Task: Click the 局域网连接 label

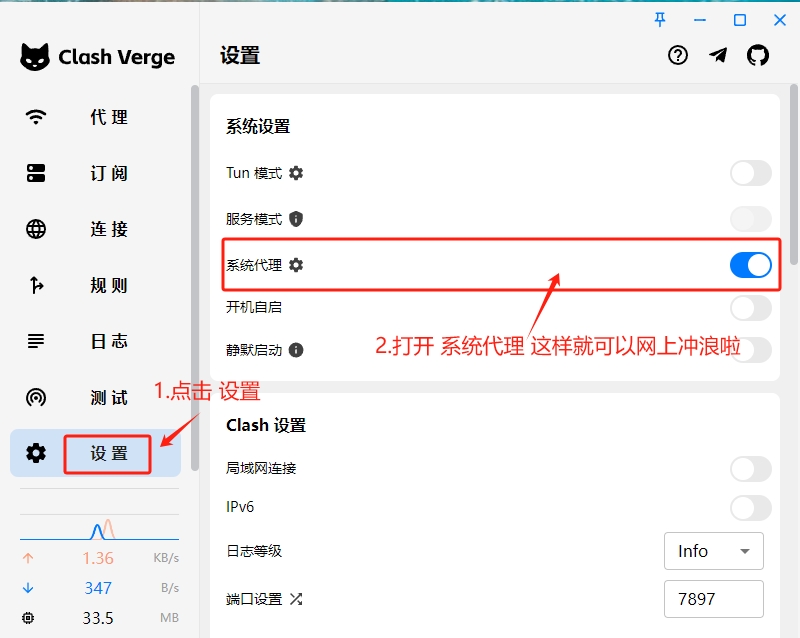Action: tap(261, 468)
